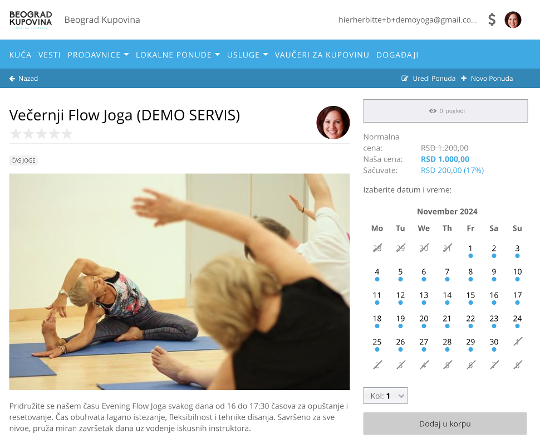Open the Kol quantity selector
The image size is (540, 438).
coord(385,396)
